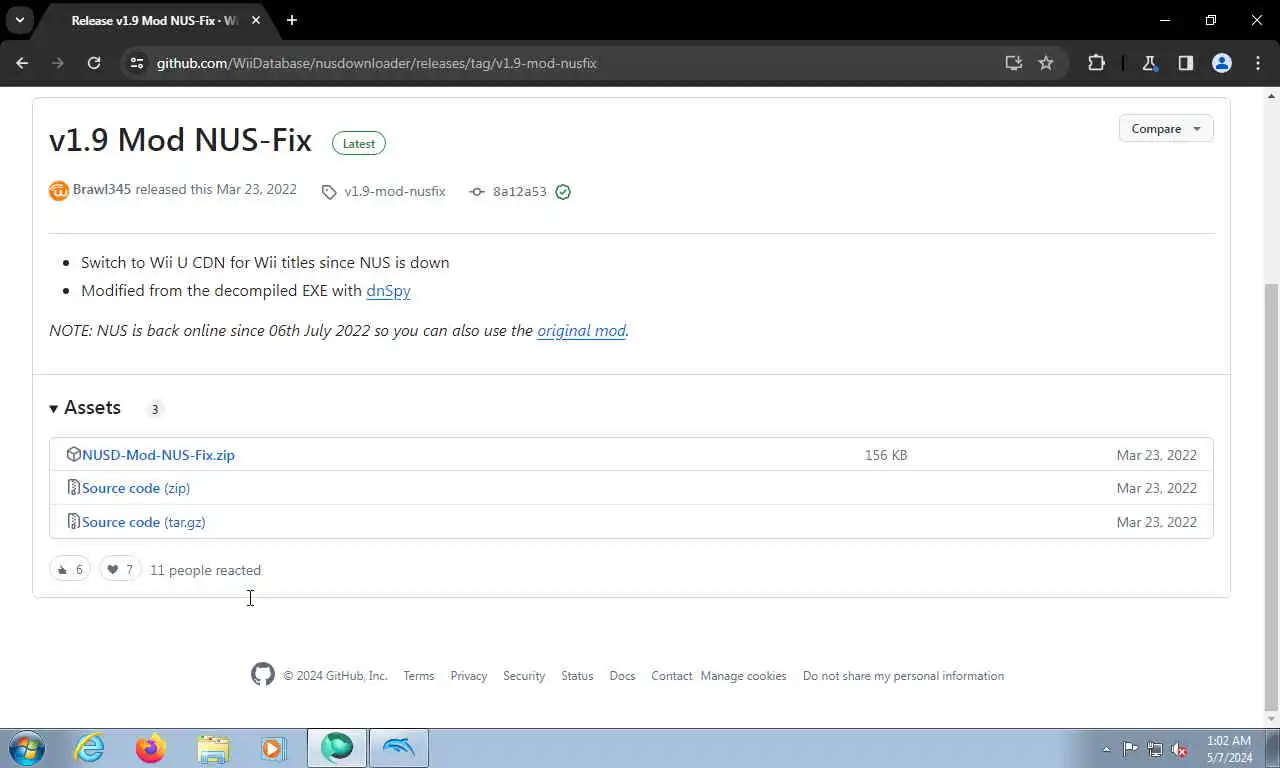Click the taskbar clock 1:02 AM
The width and height of the screenshot is (1280, 768).
pyautogui.click(x=1229, y=741)
